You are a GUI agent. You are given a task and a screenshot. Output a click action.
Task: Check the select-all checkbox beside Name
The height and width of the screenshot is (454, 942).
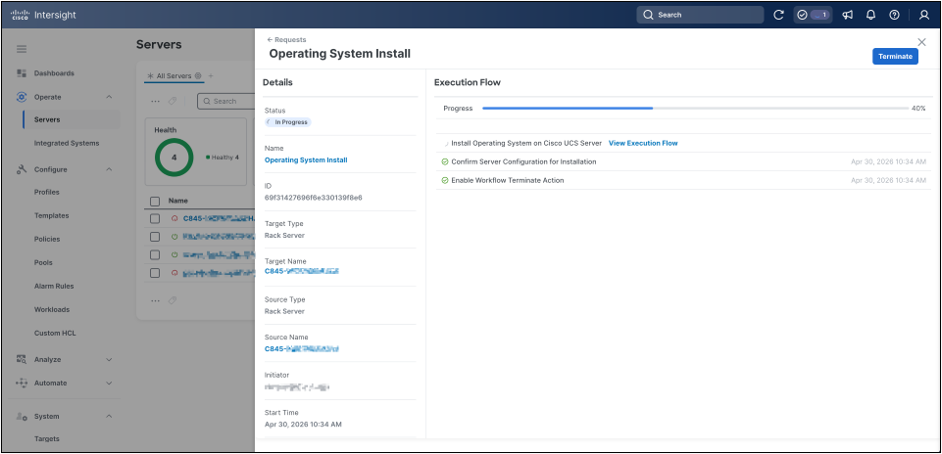pos(155,201)
